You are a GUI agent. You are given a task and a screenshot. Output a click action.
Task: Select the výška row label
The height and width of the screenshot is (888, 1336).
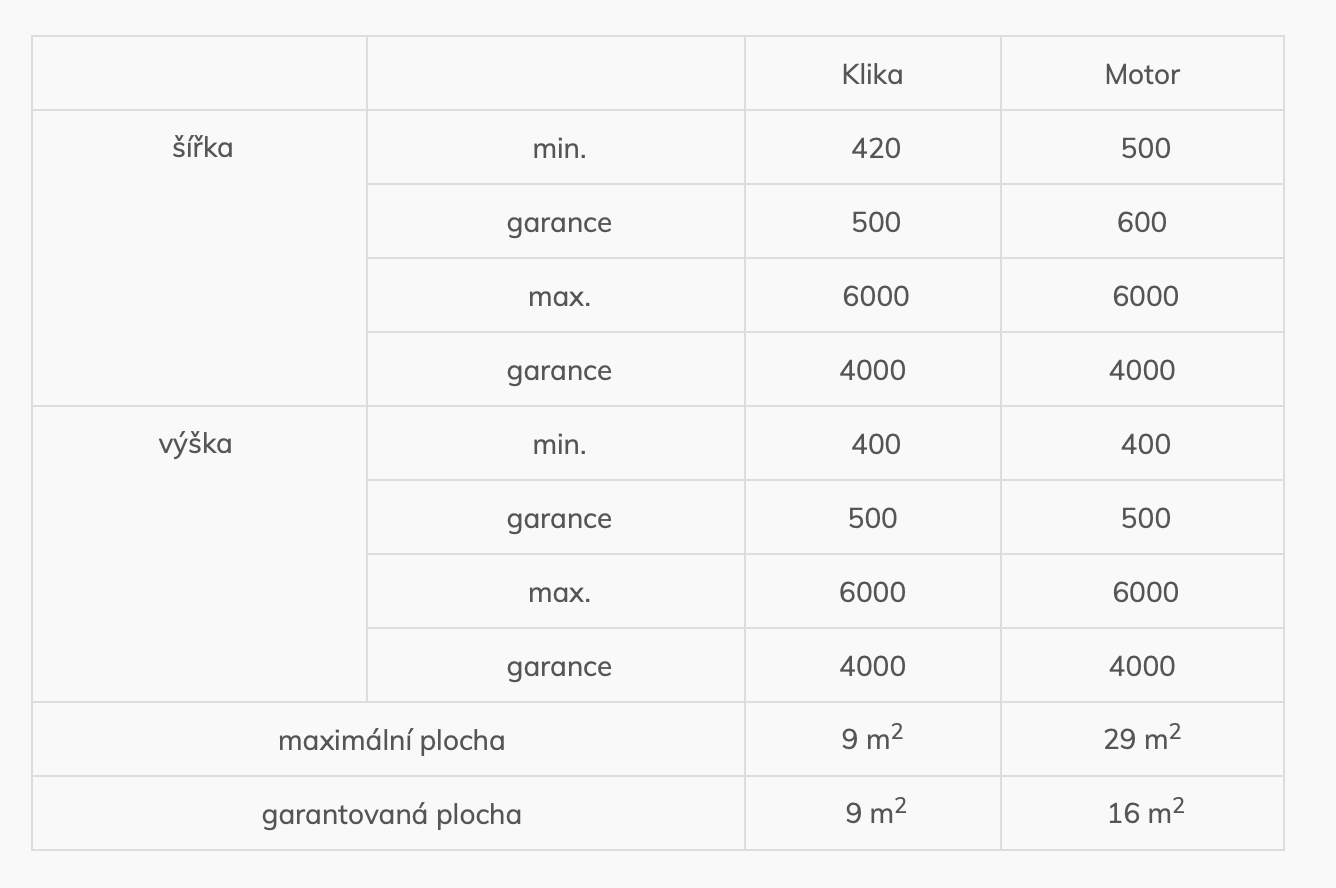195,444
